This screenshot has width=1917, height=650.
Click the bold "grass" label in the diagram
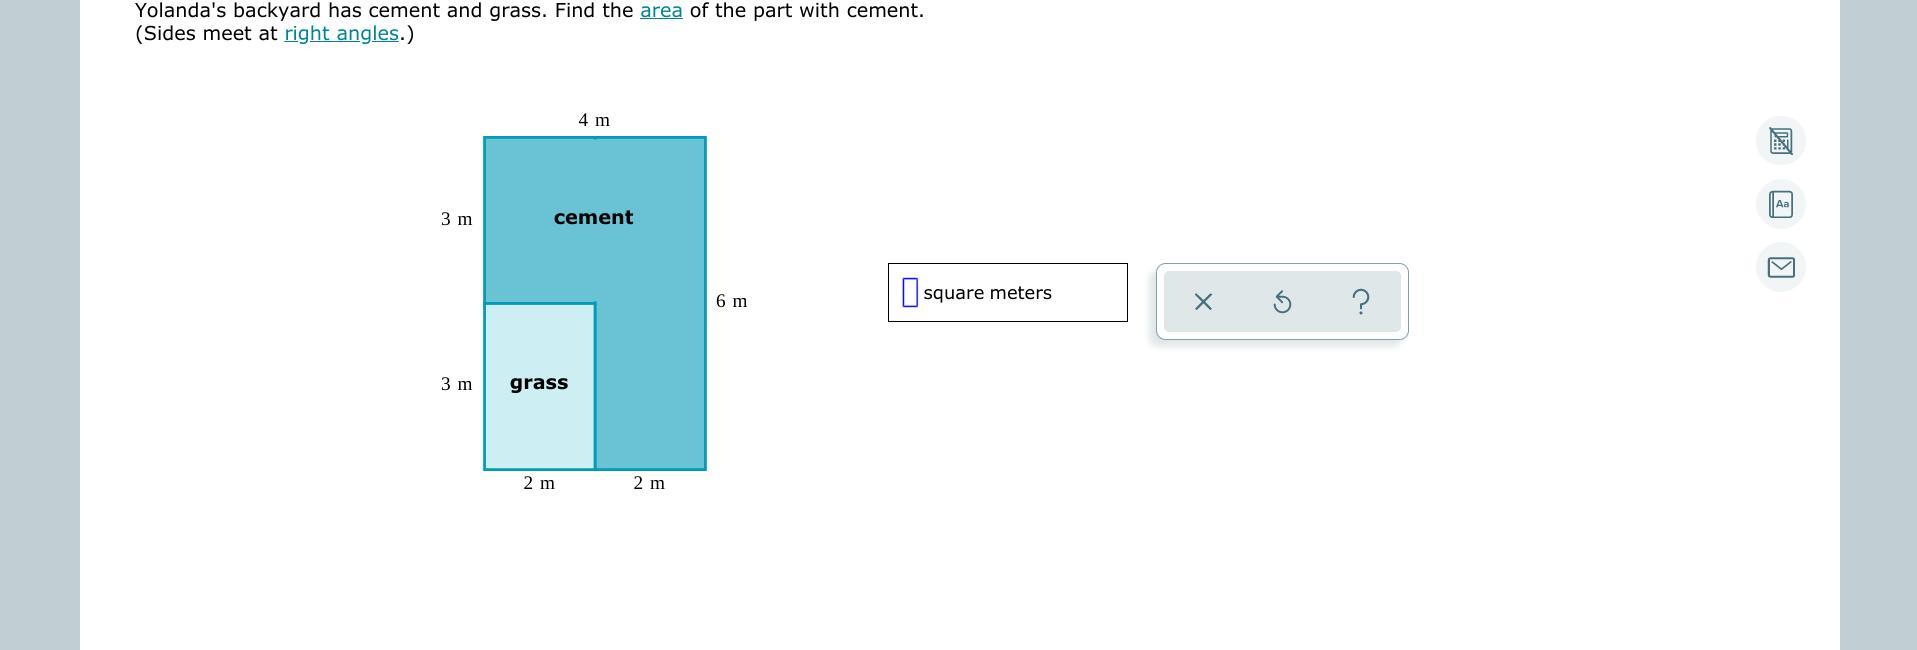539,383
